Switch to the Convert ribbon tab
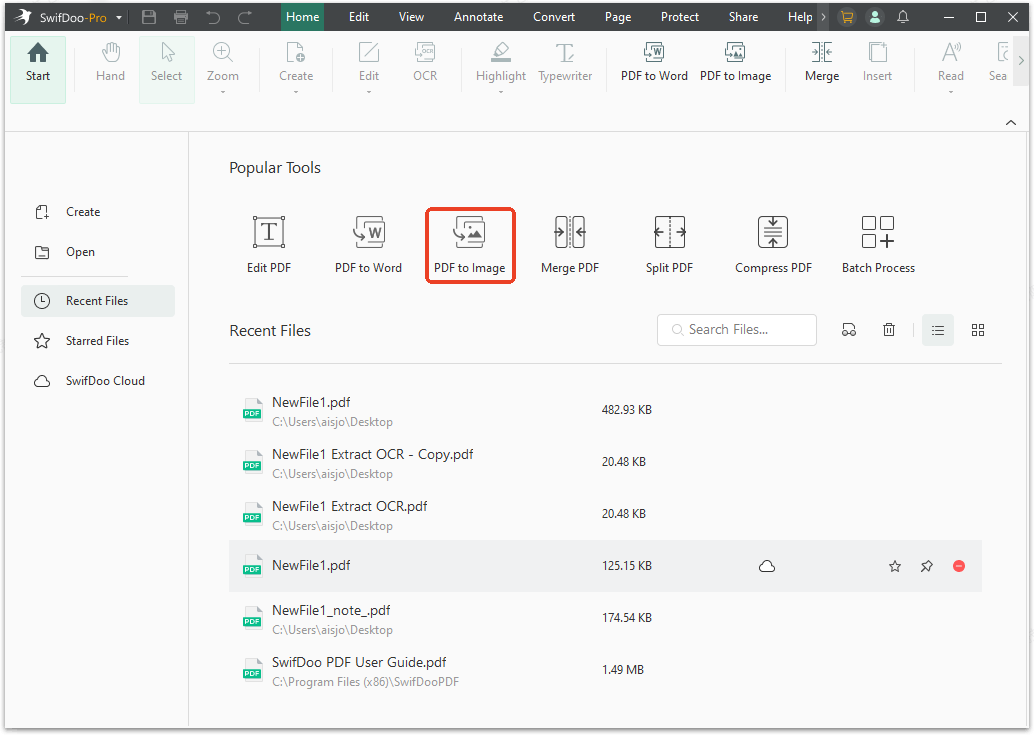1034x735 pixels. point(553,16)
